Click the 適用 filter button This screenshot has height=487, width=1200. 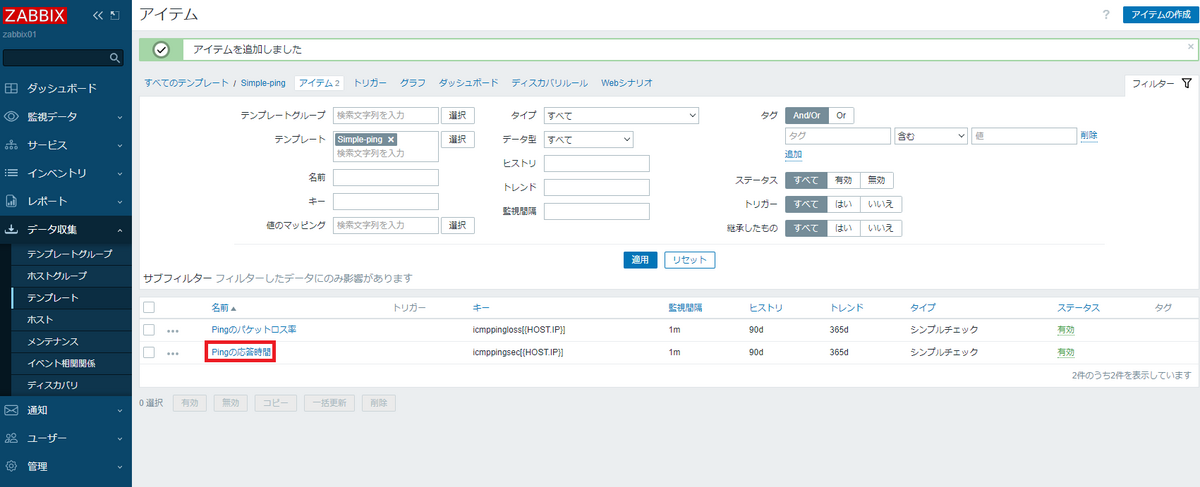640,260
